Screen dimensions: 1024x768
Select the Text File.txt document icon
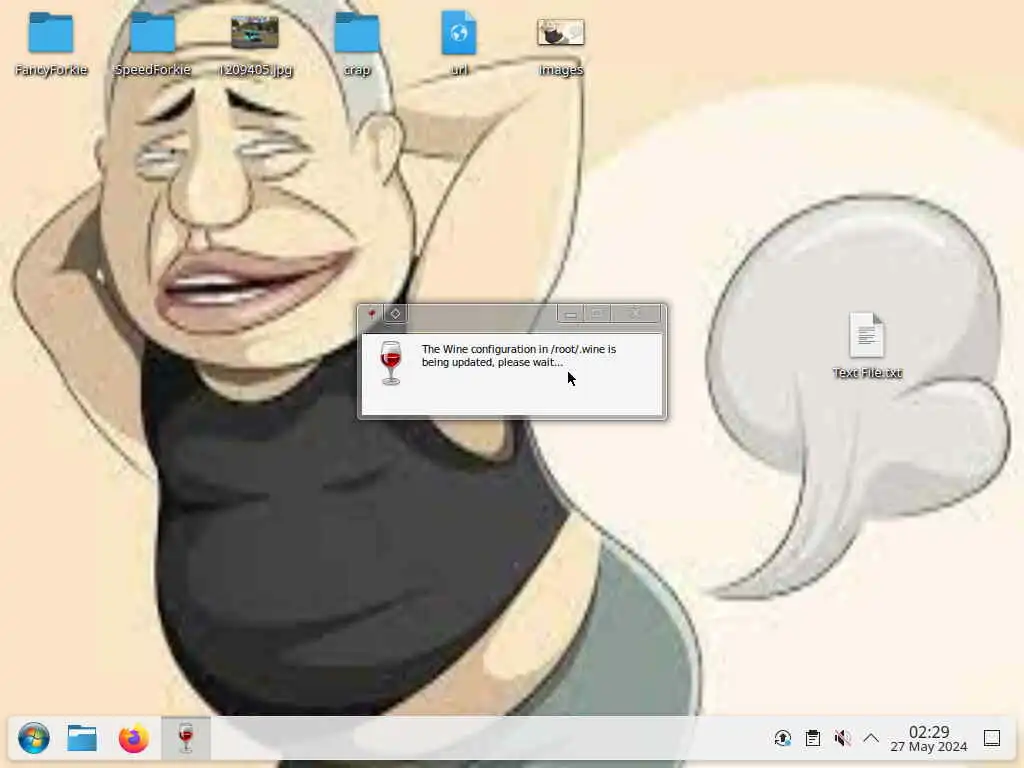click(867, 346)
